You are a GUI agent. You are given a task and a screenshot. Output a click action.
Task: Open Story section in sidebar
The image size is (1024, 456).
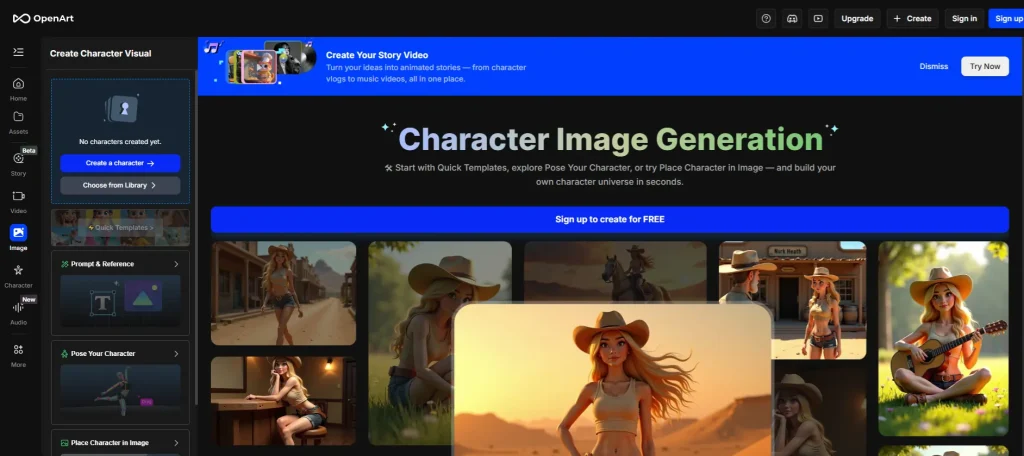[18, 163]
